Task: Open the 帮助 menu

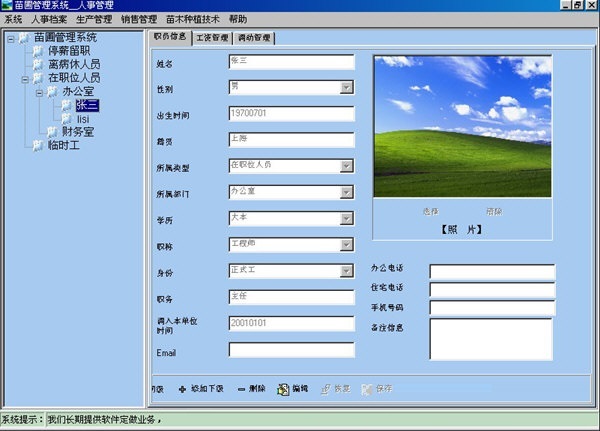Action: click(238, 20)
